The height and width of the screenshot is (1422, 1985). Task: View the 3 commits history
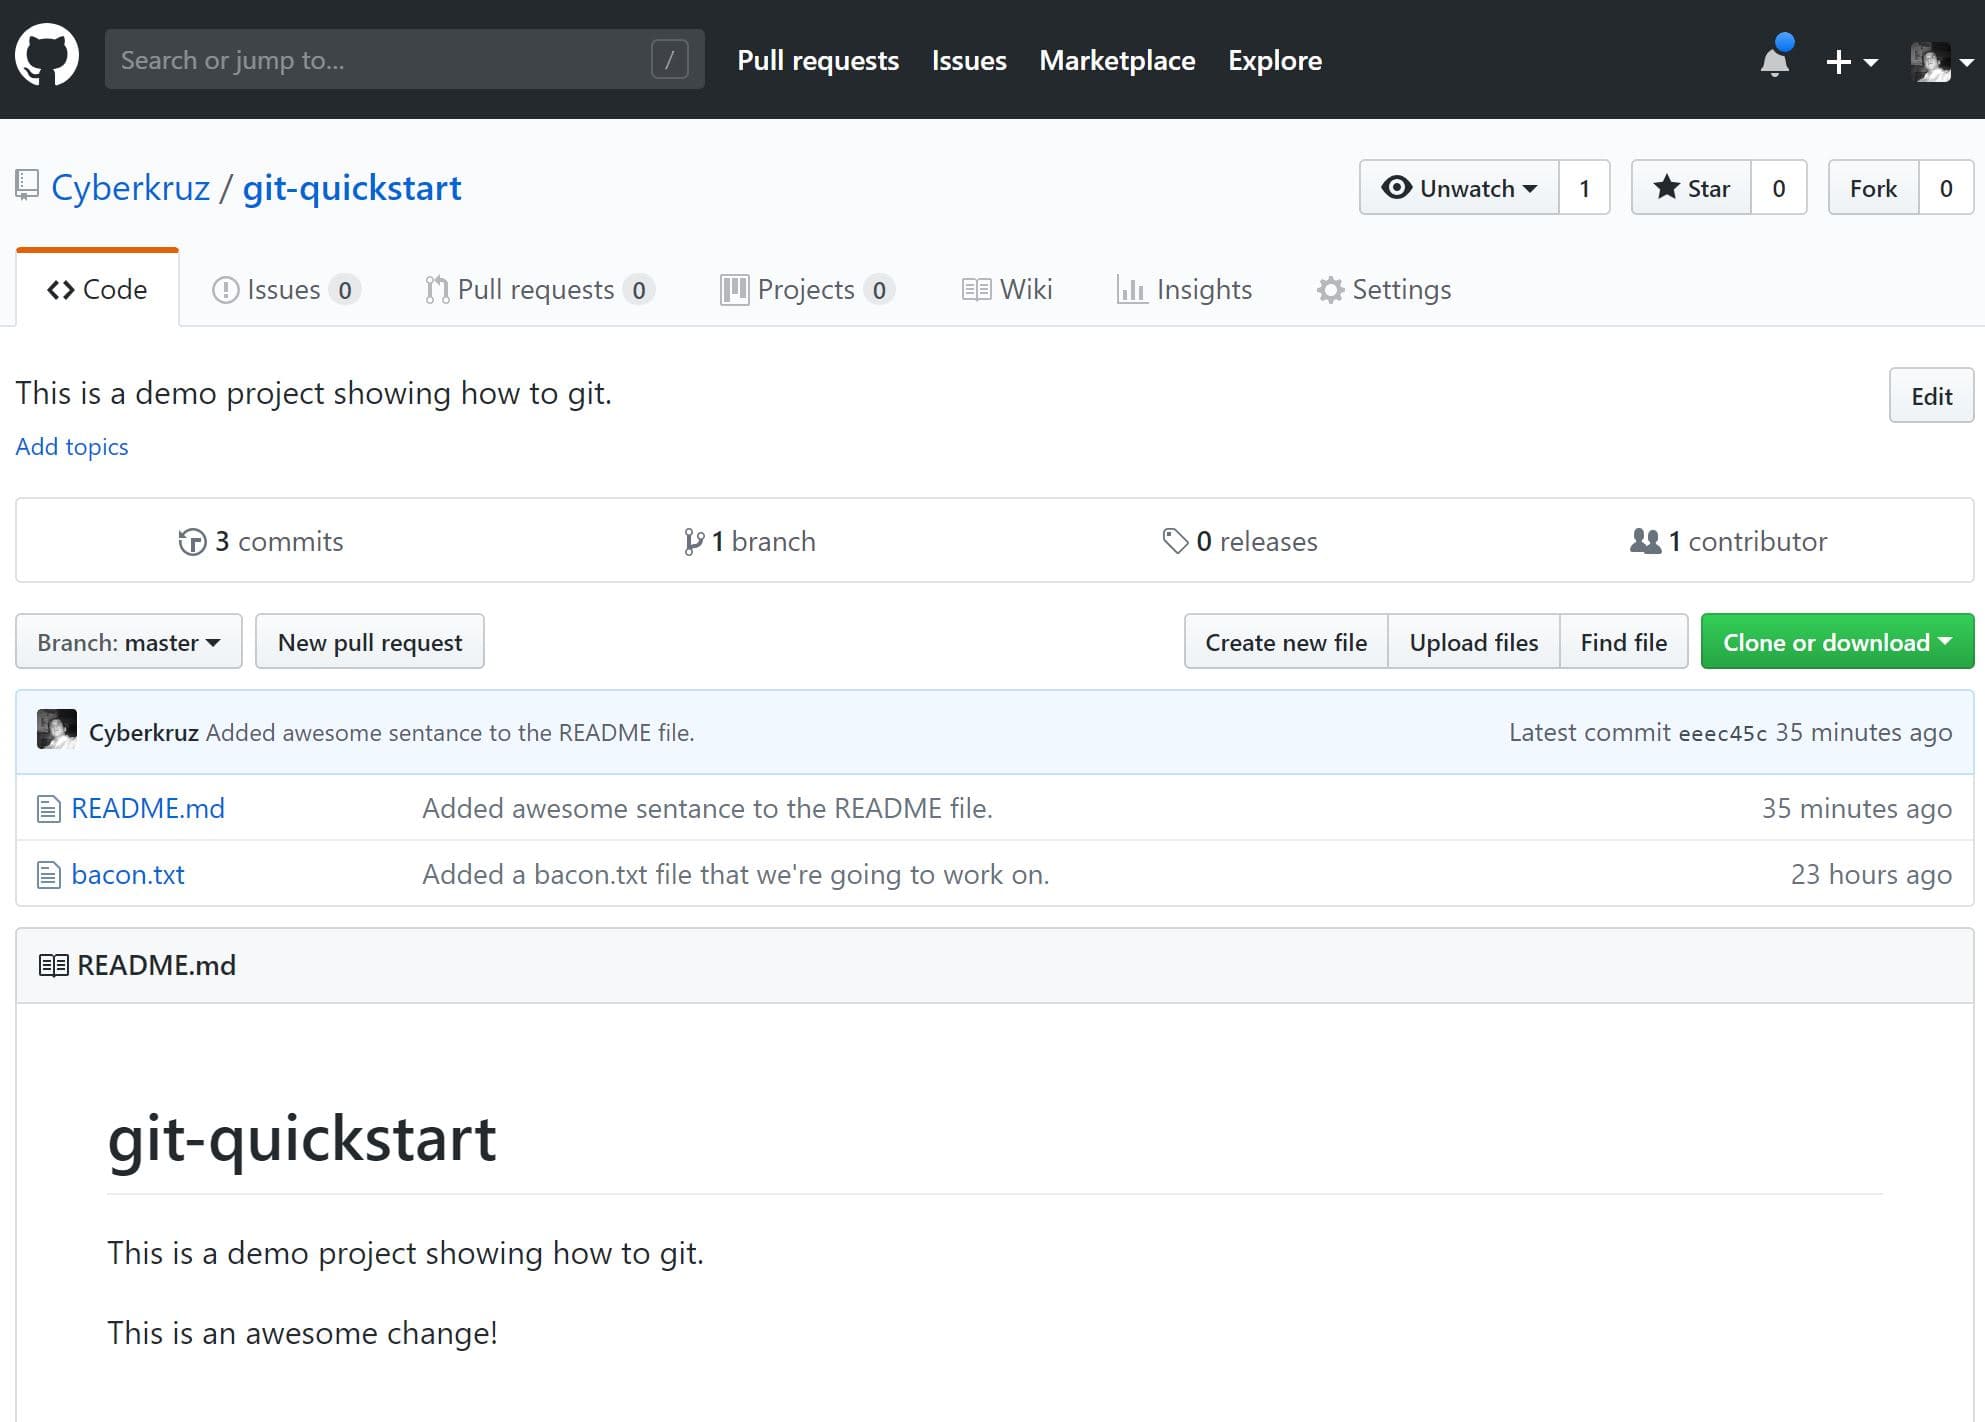point(261,541)
